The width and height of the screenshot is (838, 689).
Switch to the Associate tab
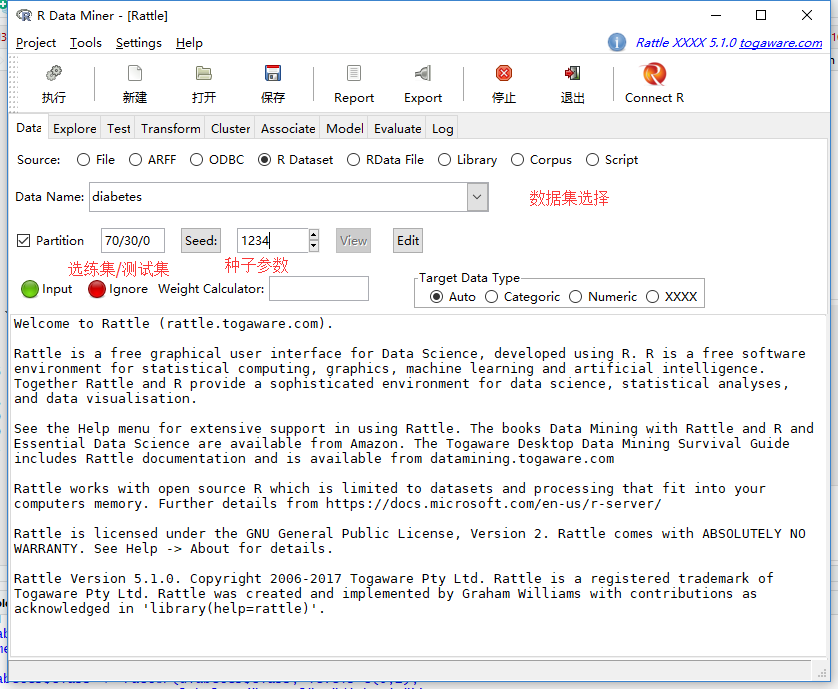pyautogui.click(x=288, y=129)
